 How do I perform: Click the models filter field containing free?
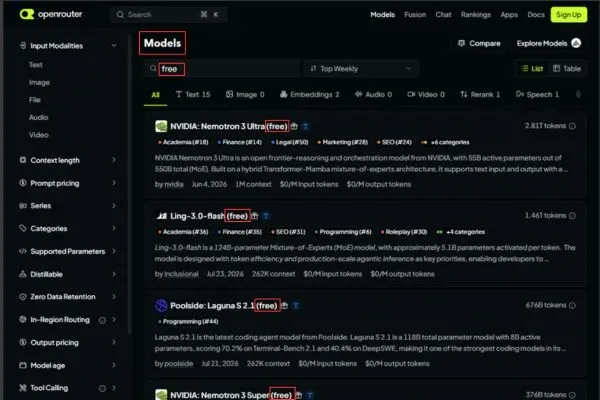(x=223, y=69)
